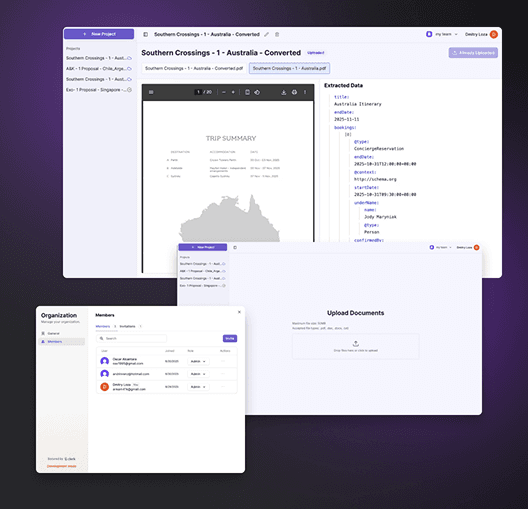
Task: Open Admin role dropdown for the hotmail.com member
Action: click(x=198, y=374)
